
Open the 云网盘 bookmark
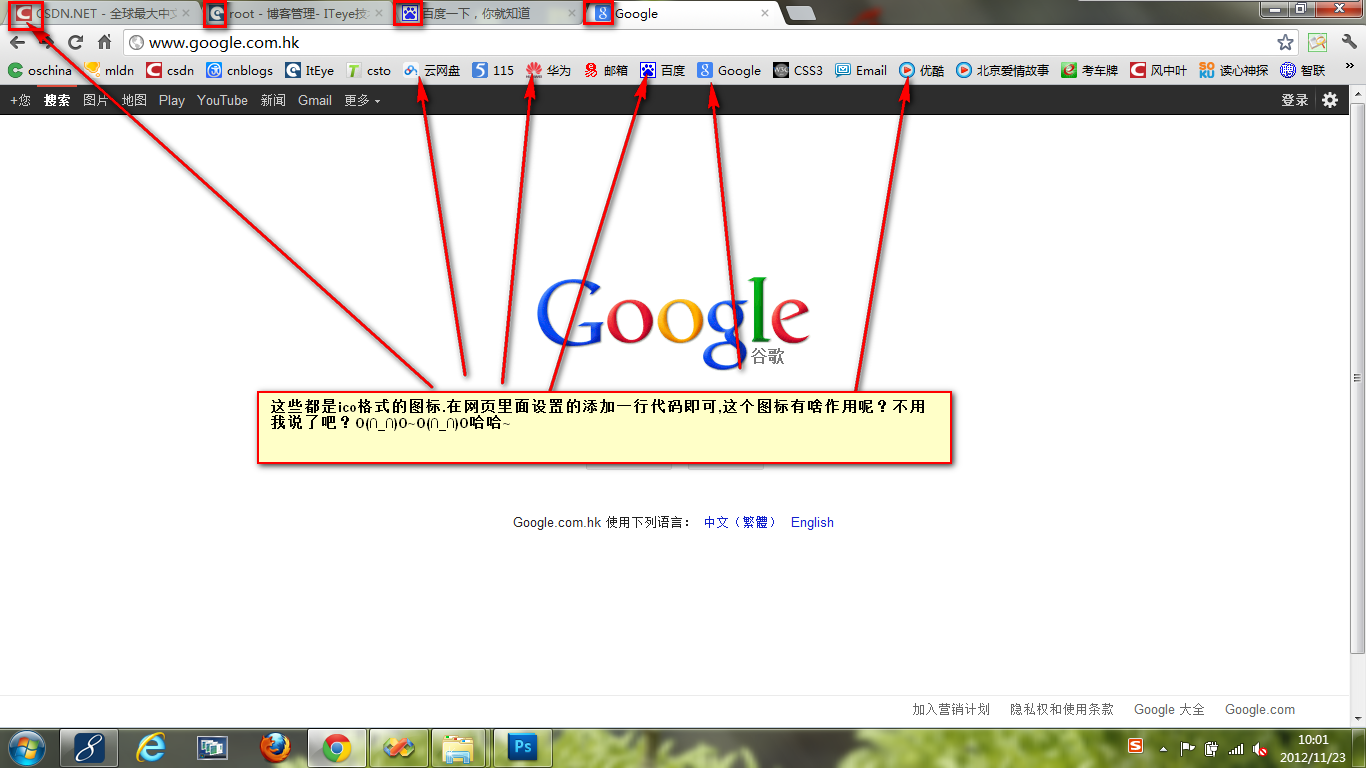point(432,70)
